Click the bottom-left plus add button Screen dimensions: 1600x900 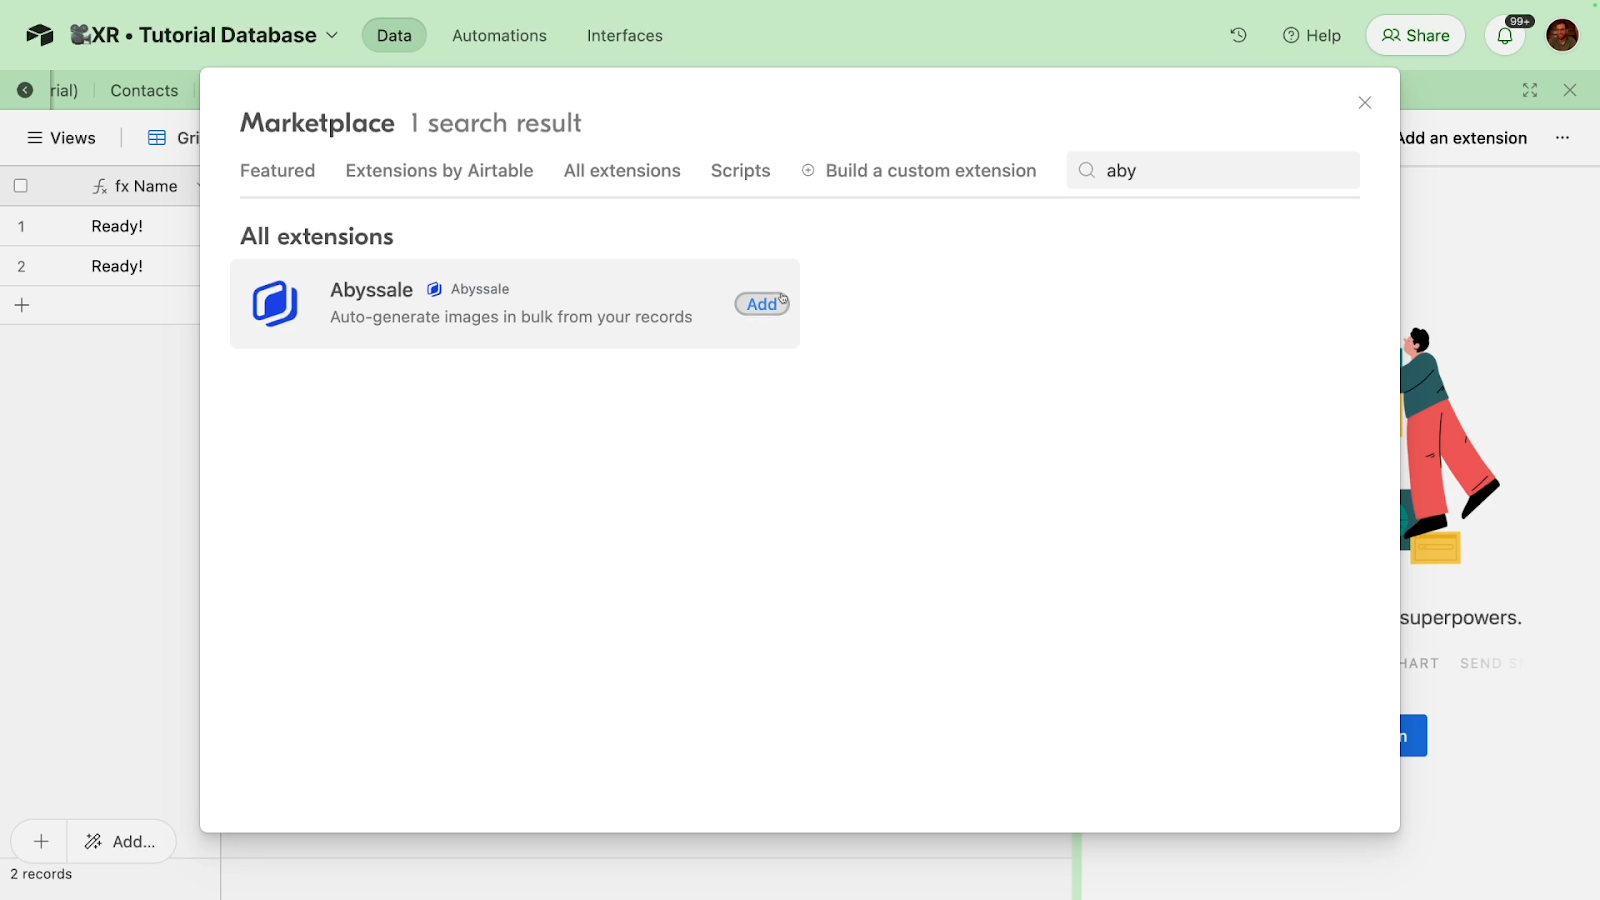click(40, 841)
